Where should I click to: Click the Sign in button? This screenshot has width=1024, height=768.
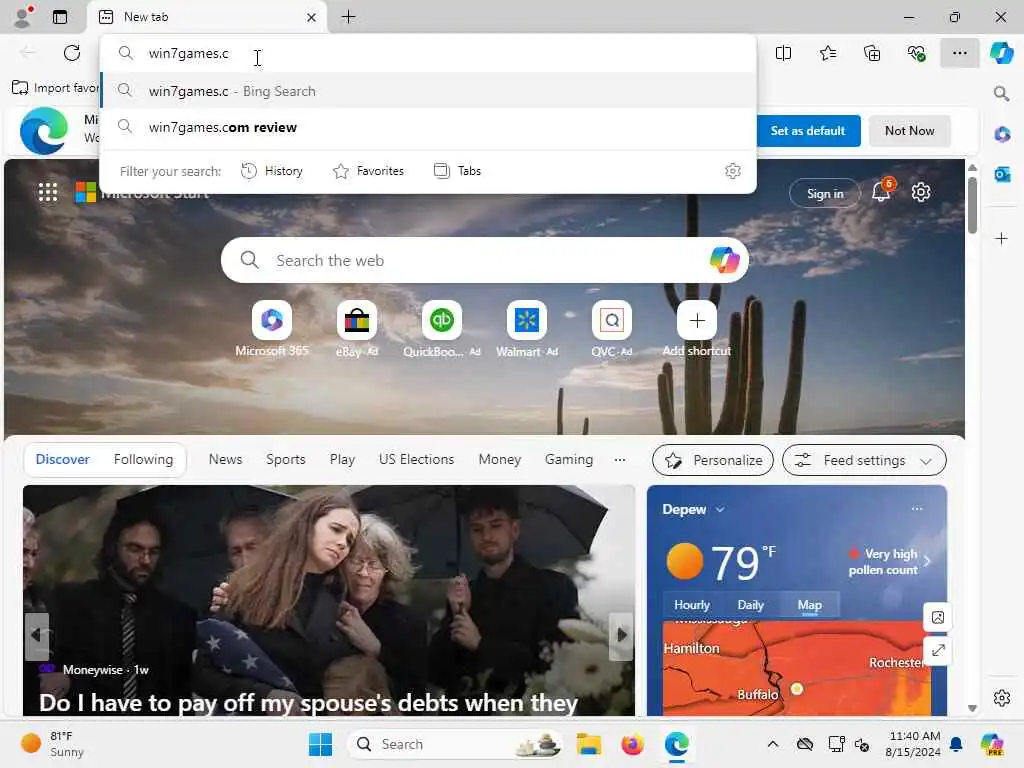point(825,193)
